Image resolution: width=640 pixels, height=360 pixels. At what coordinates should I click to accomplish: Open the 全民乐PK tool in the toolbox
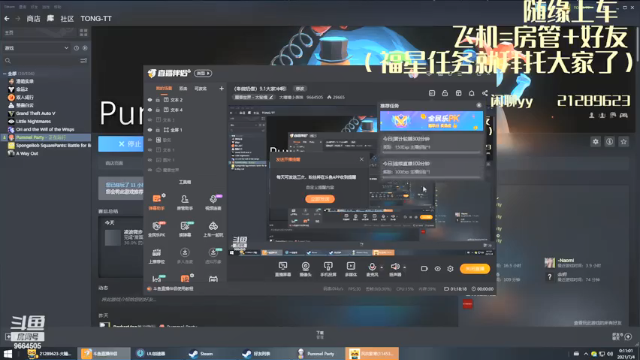click(x=157, y=229)
